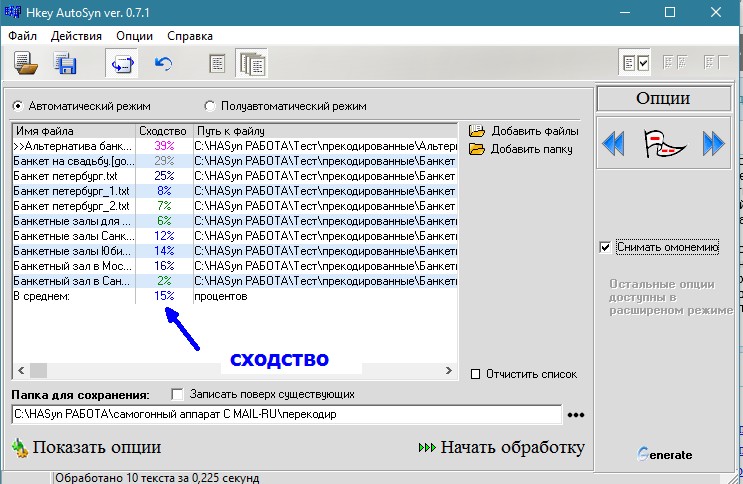The width and height of the screenshot is (743, 484).
Task: Select the single document toolbar icon
Action: [217, 64]
